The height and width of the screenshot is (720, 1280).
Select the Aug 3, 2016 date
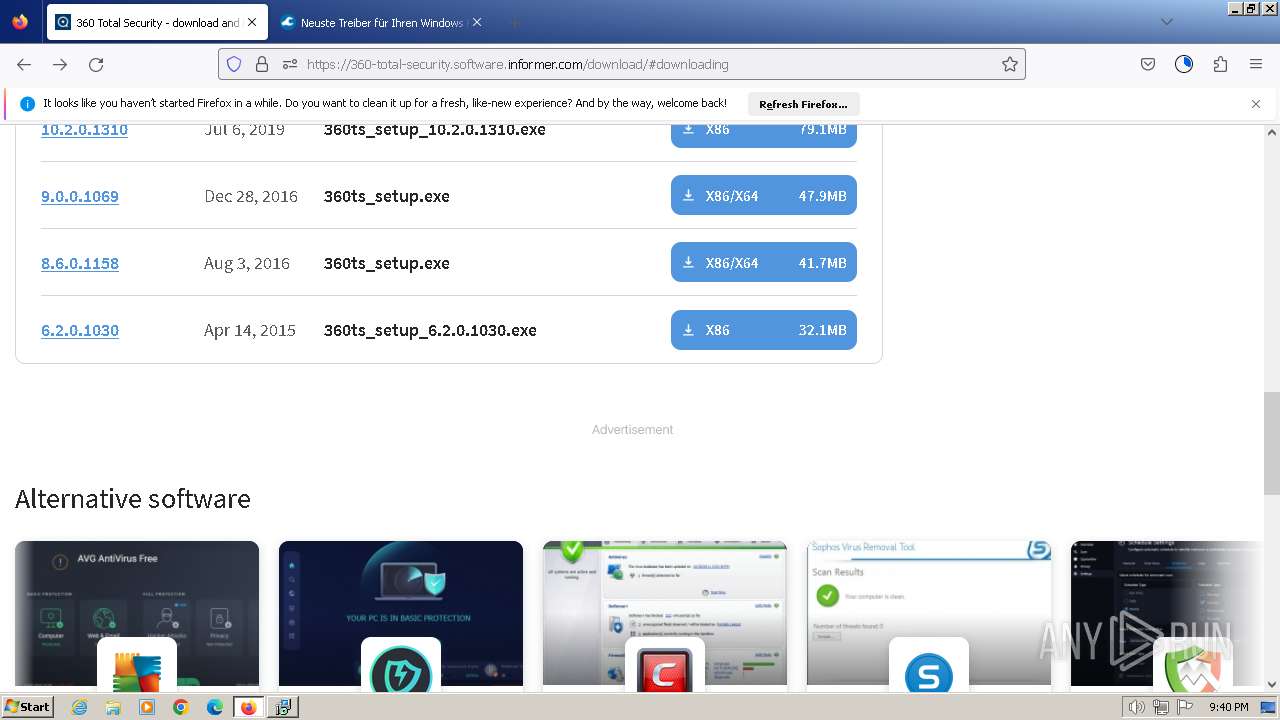[x=247, y=263]
